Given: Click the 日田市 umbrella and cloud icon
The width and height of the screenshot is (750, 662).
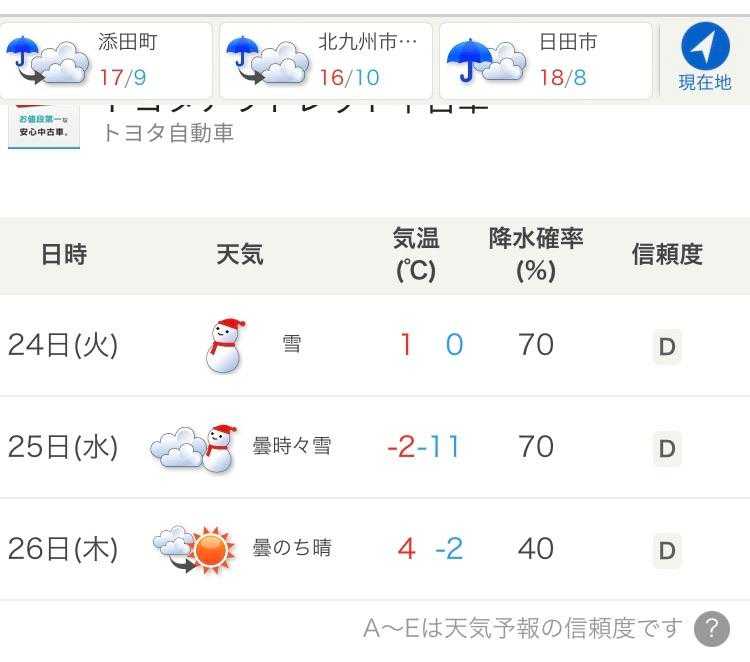Looking at the screenshot, I should [487, 60].
